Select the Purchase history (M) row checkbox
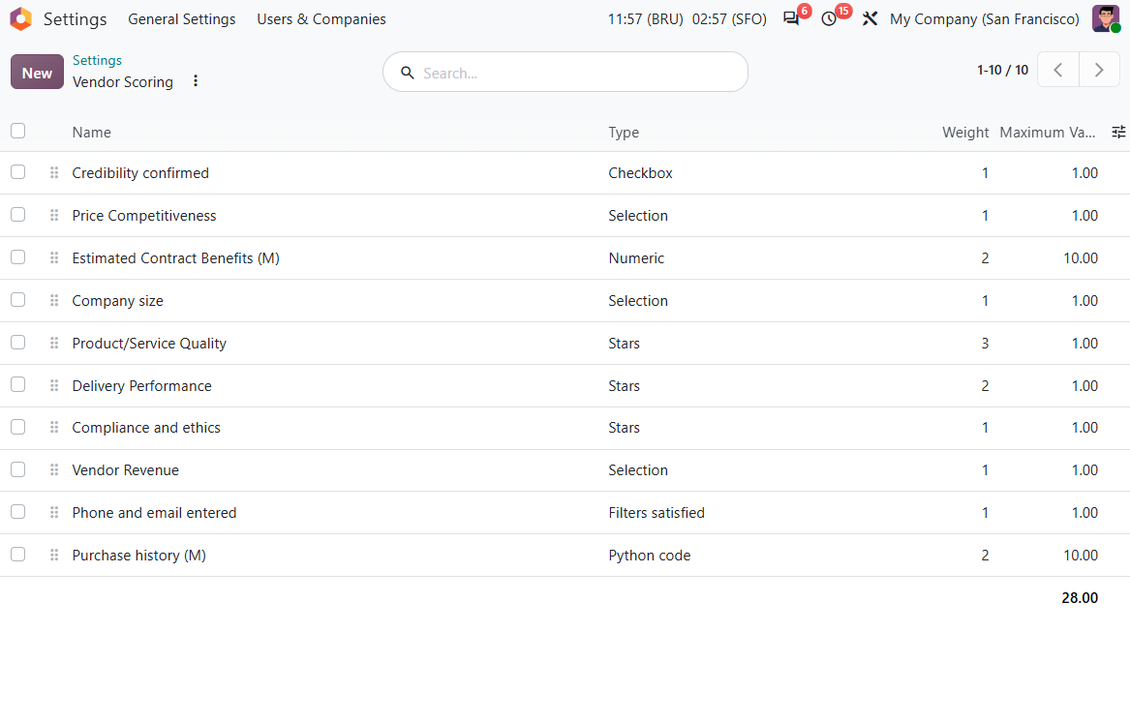 pyautogui.click(x=18, y=554)
